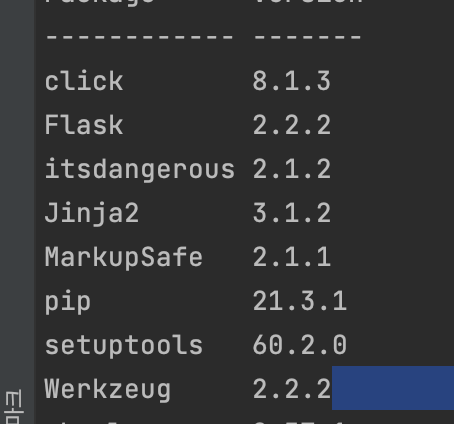The height and width of the screenshot is (424, 454).
Task: Select the setuptools package name
Action: pos(124,346)
